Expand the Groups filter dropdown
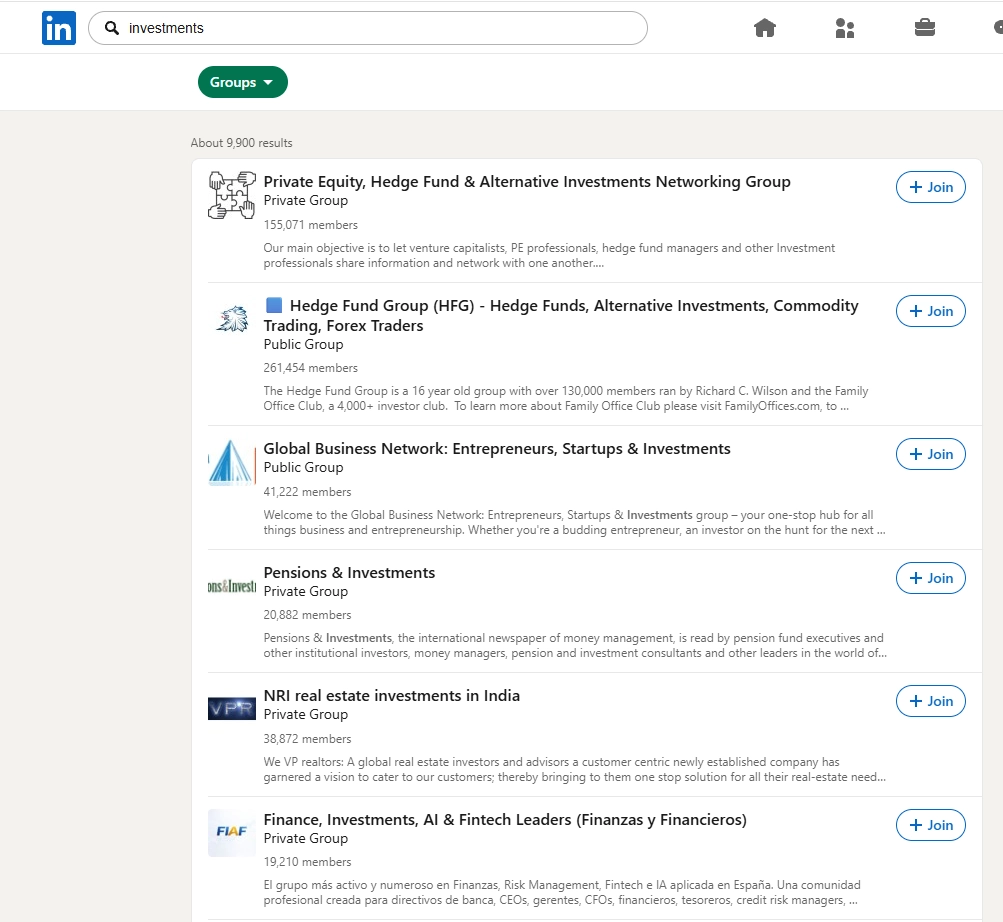This screenshot has width=1003, height=922. pyautogui.click(x=242, y=82)
